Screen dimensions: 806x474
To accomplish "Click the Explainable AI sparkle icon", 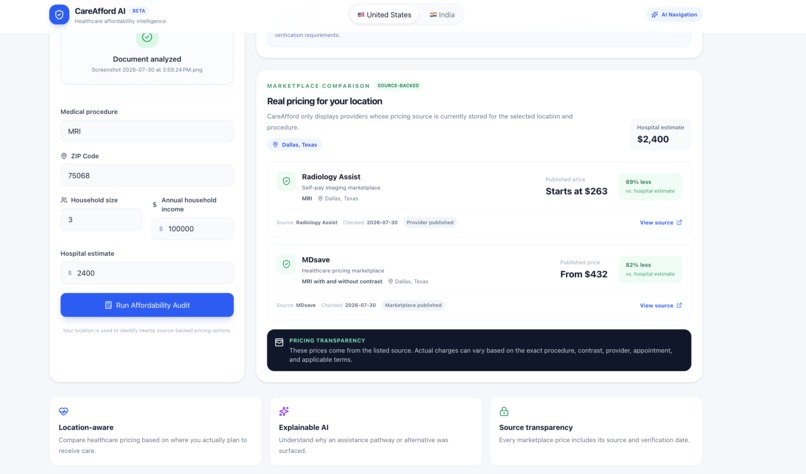I will point(284,411).
